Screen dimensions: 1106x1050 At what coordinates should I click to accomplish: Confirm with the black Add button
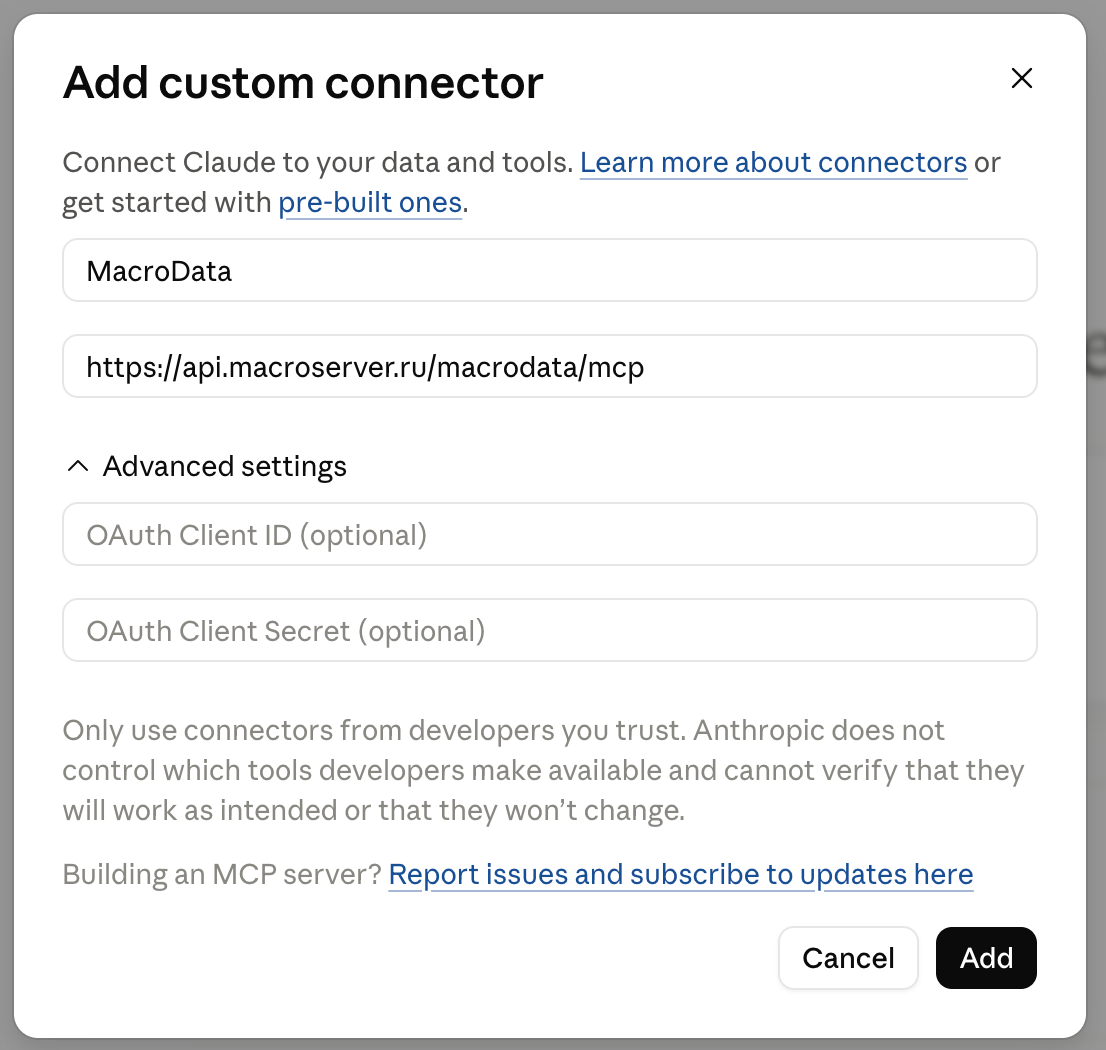click(x=986, y=958)
